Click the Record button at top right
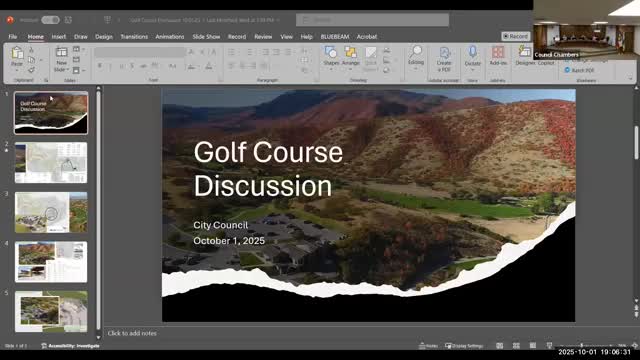 pos(516,36)
